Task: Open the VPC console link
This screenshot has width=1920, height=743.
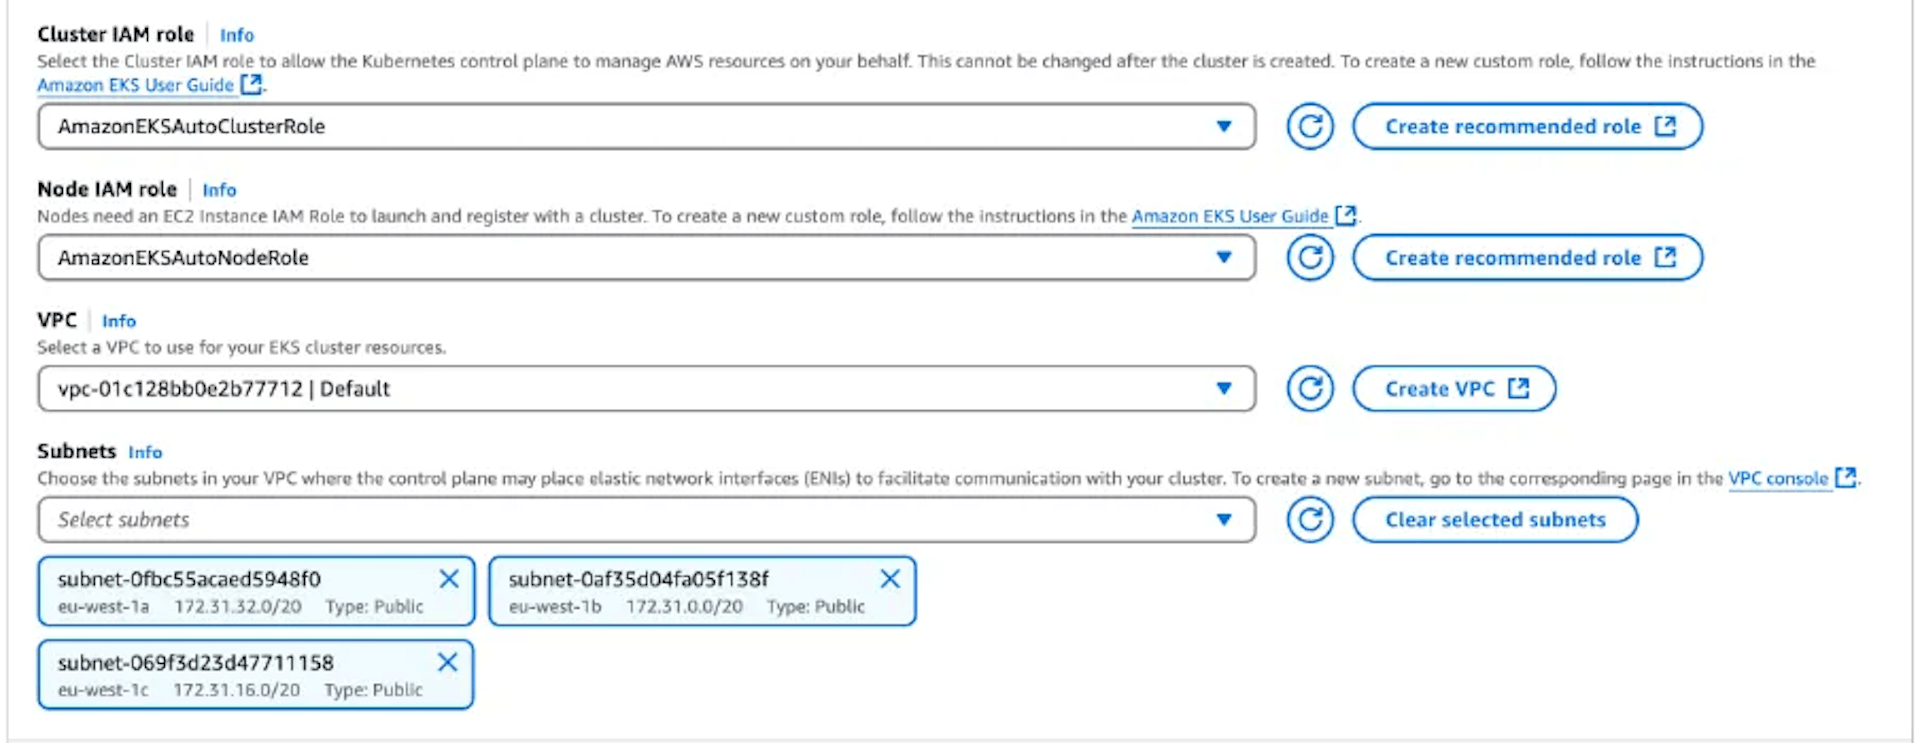Action: [1792, 478]
